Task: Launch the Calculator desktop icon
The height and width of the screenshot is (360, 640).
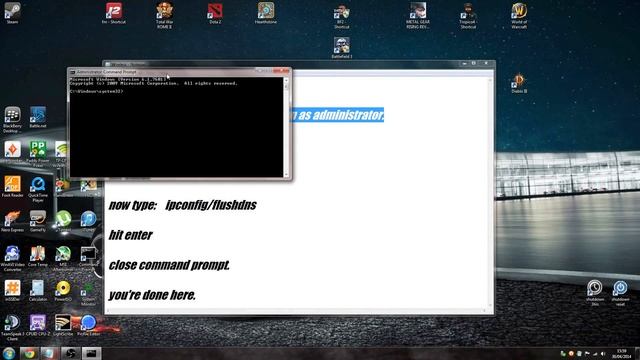Action: click(38, 291)
